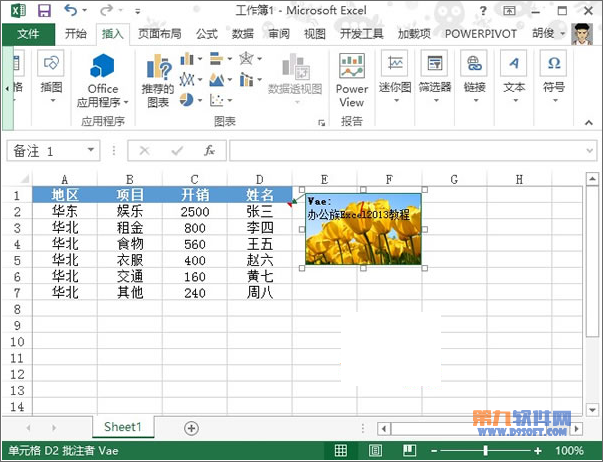The height and width of the screenshot is (462, 603).
Task: Select the tulip picture comment box
Action: pyautogui.click(x=363, y=229)
